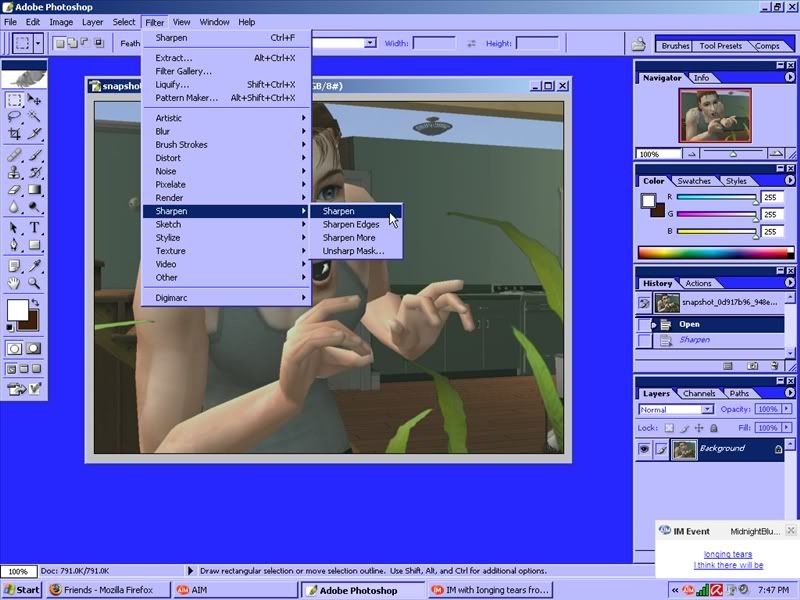Click the color ramp spectrum bar
This screenshot has width=800, height=600.
716,252
